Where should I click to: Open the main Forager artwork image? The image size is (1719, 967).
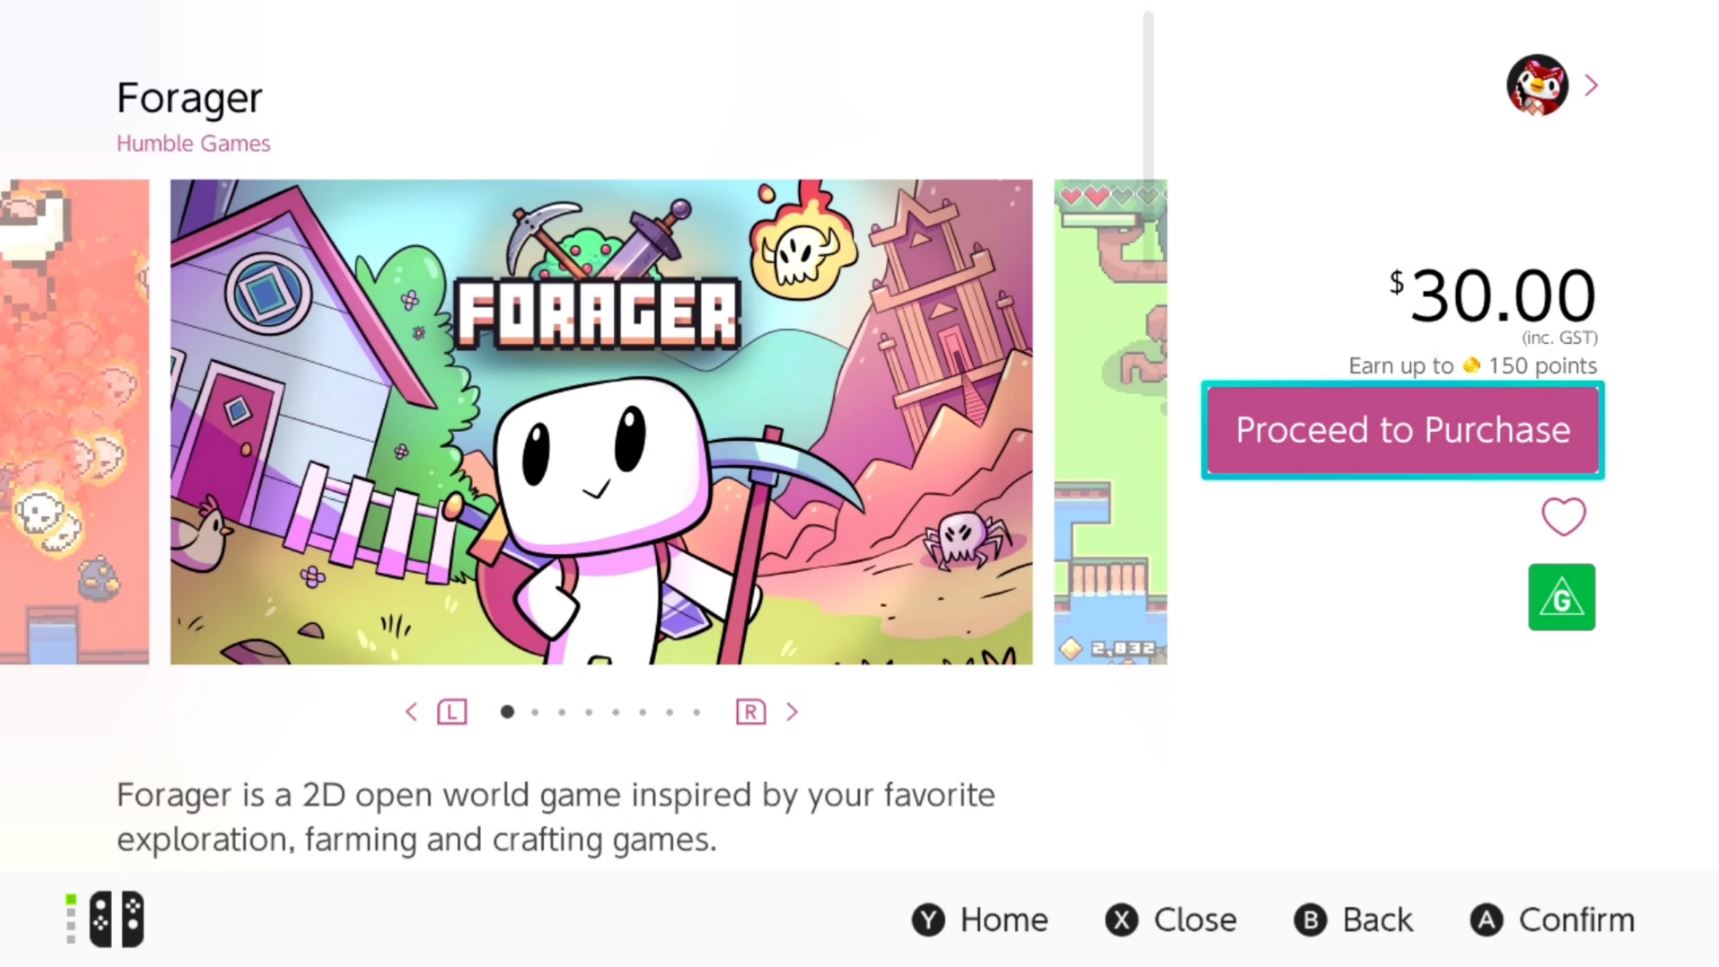click(x=601, y=422)
